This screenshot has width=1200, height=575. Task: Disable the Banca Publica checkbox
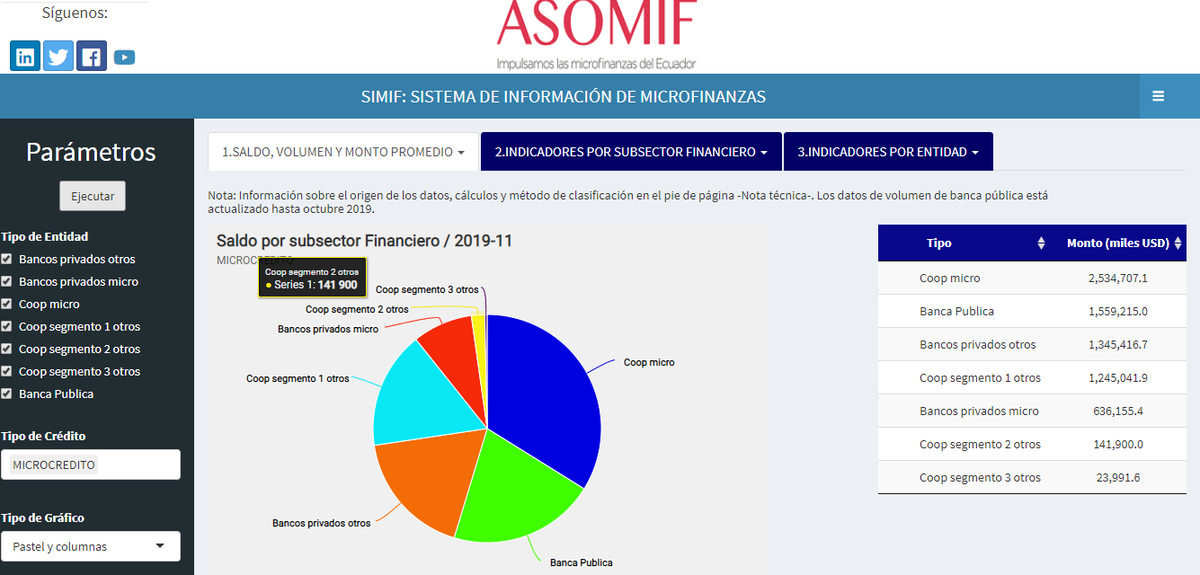7,394
